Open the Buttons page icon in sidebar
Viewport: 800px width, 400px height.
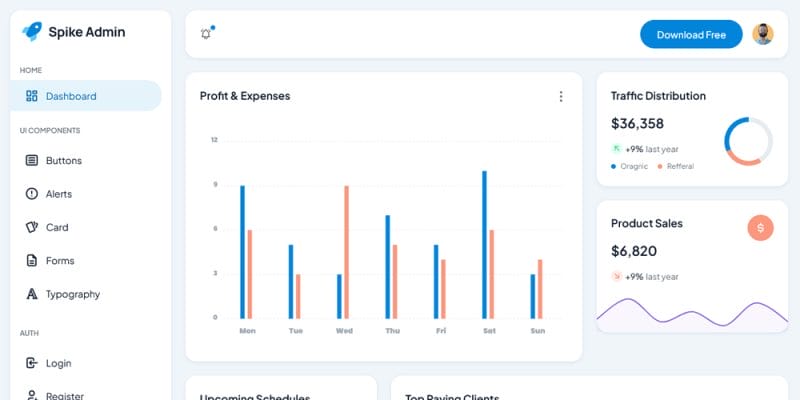pyautogui.click(x=32, y=160)
